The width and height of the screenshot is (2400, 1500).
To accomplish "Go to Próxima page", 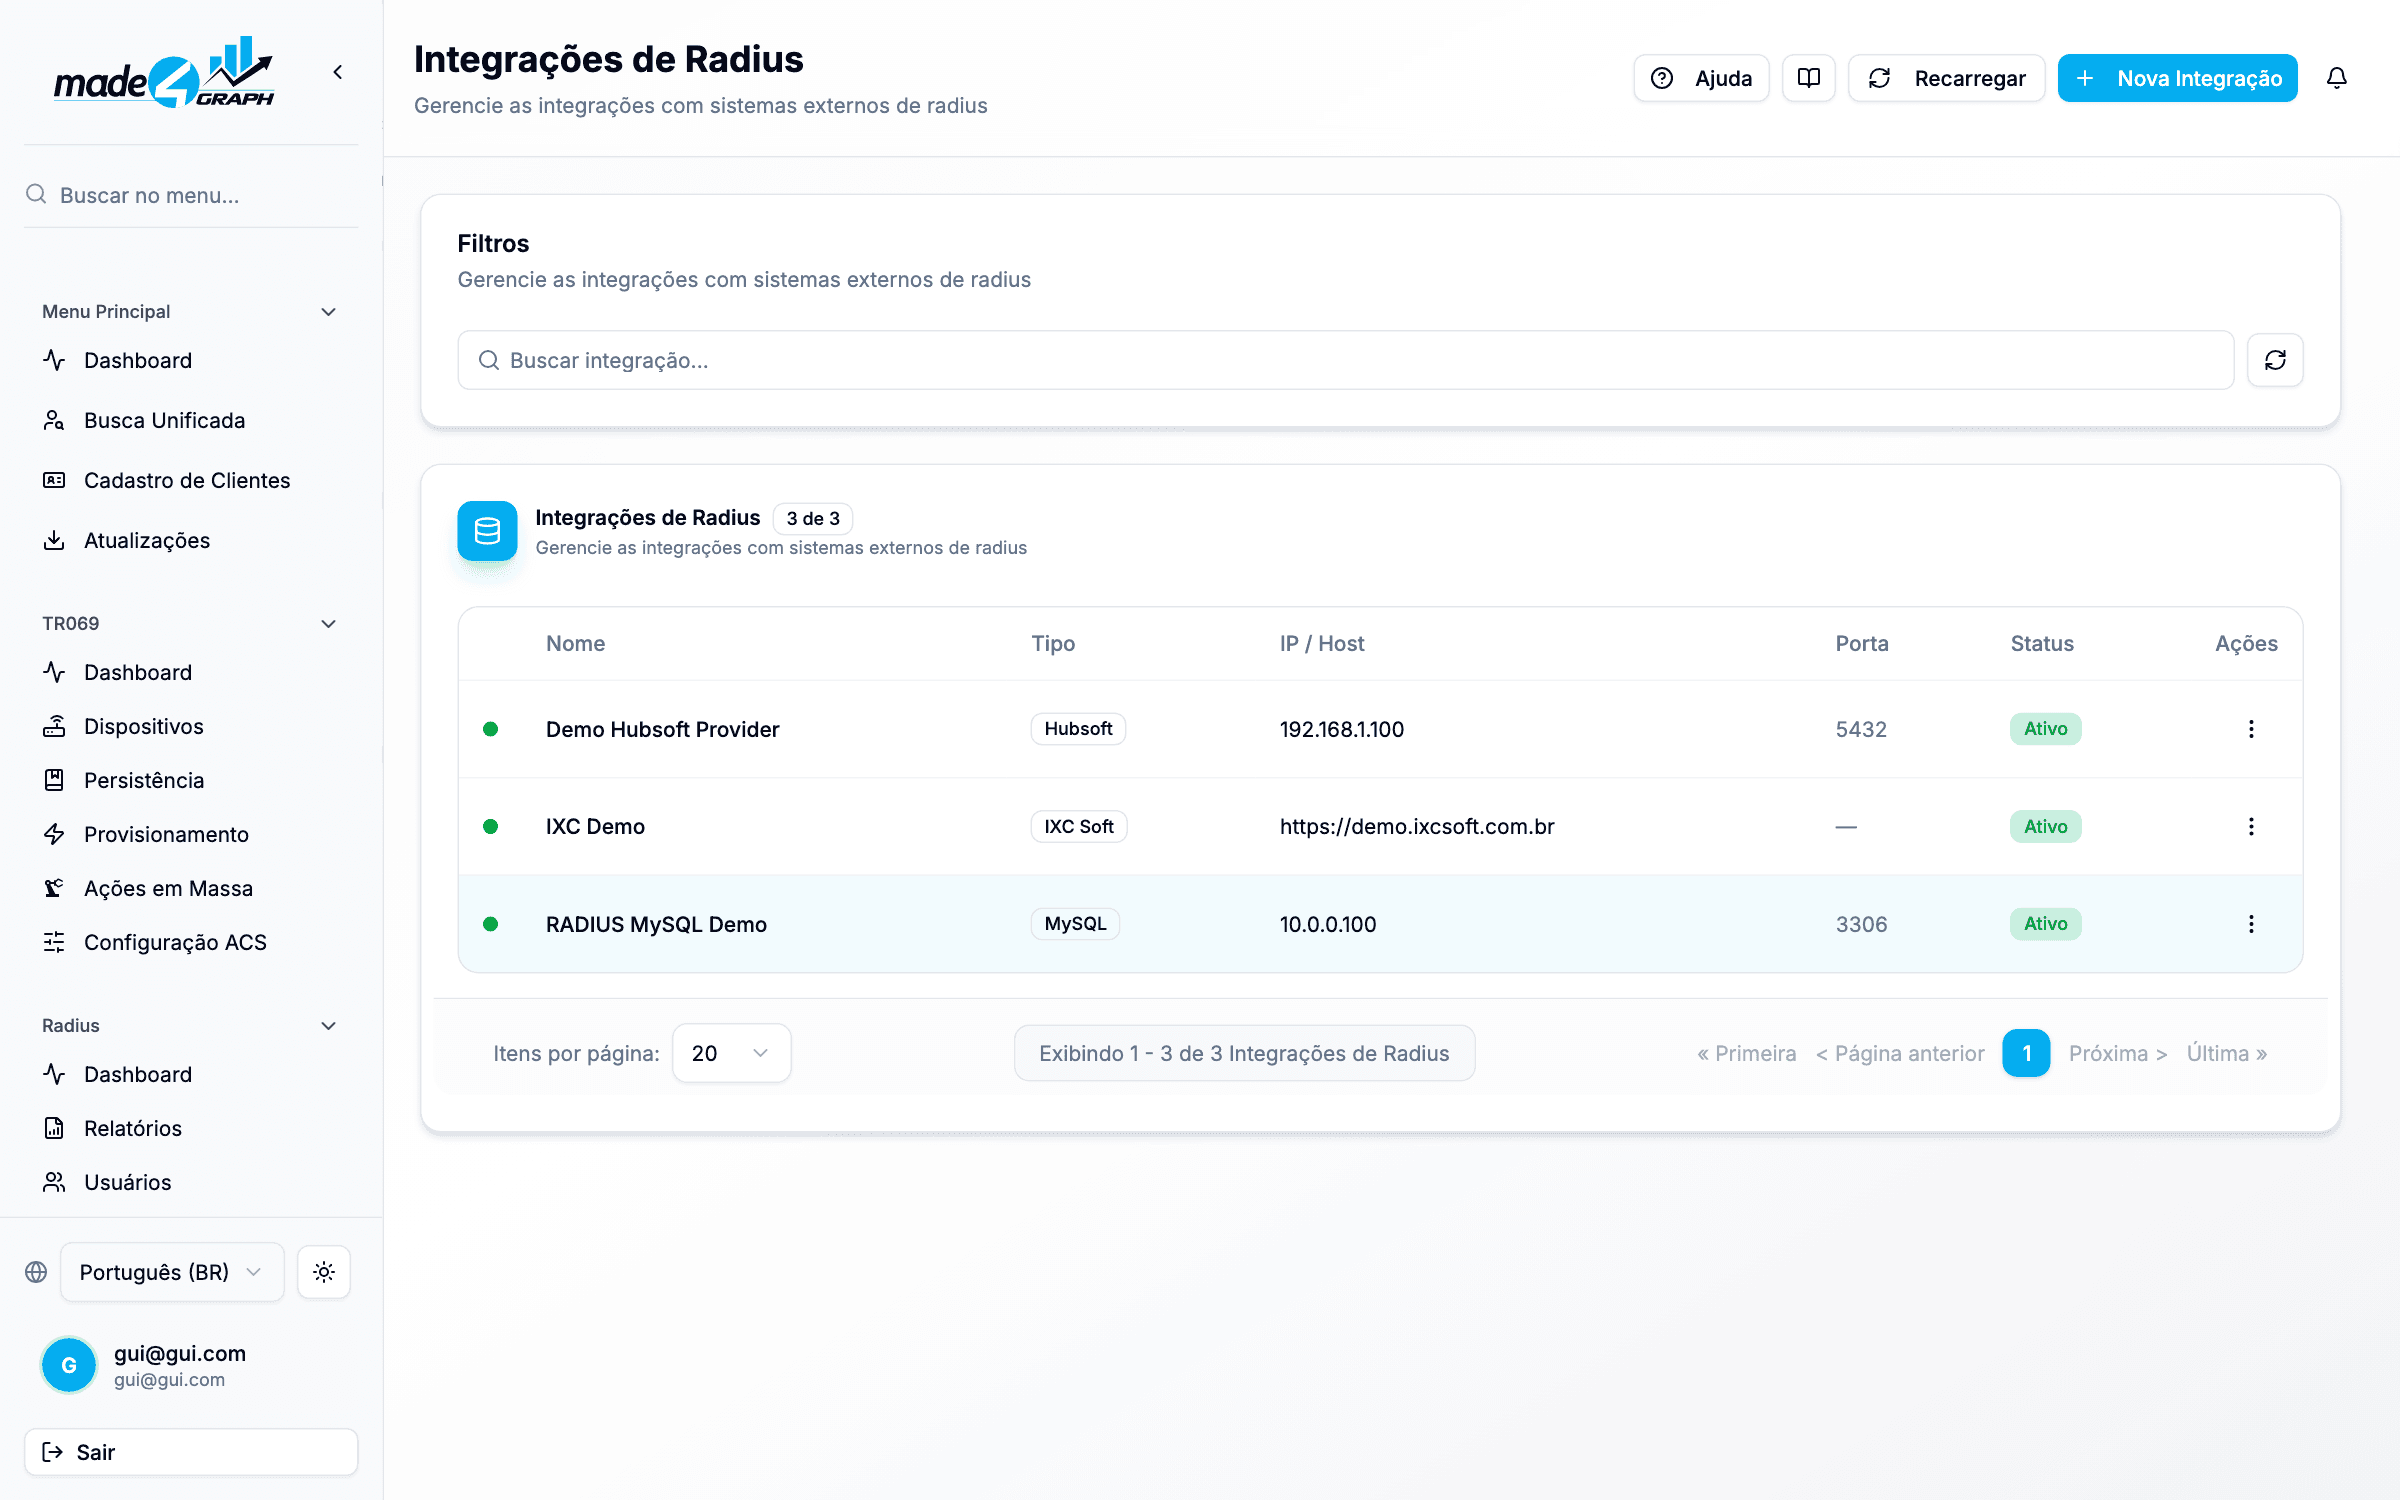I will [2118, 1053].
